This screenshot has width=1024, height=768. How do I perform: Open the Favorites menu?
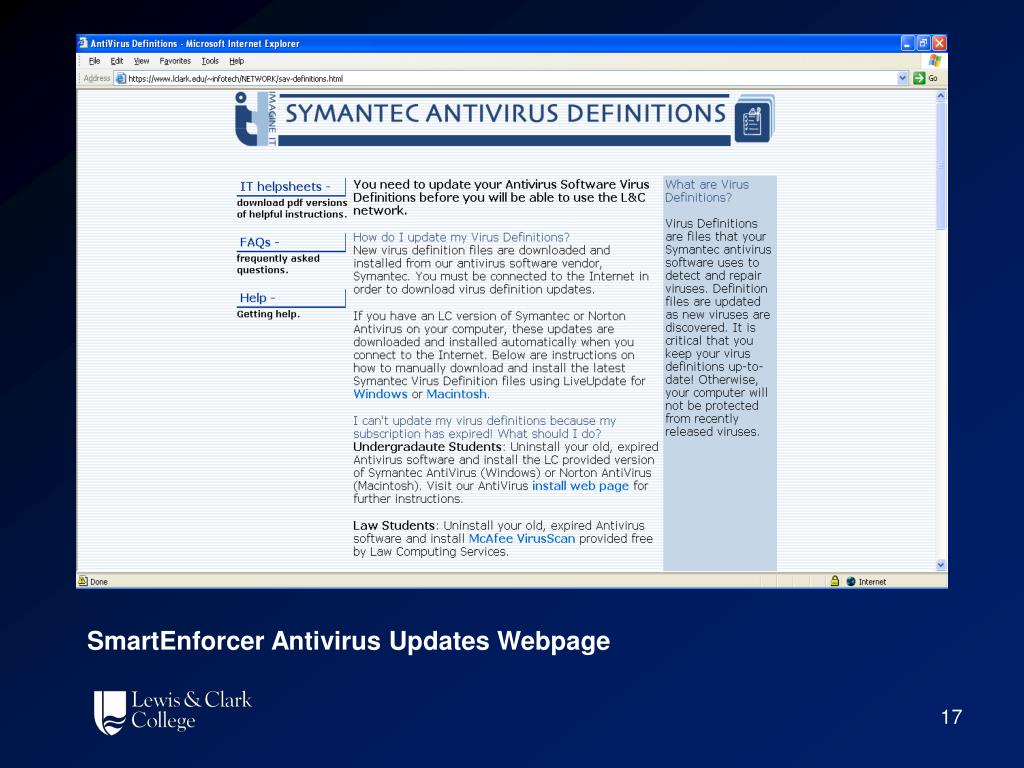point(175,61)
